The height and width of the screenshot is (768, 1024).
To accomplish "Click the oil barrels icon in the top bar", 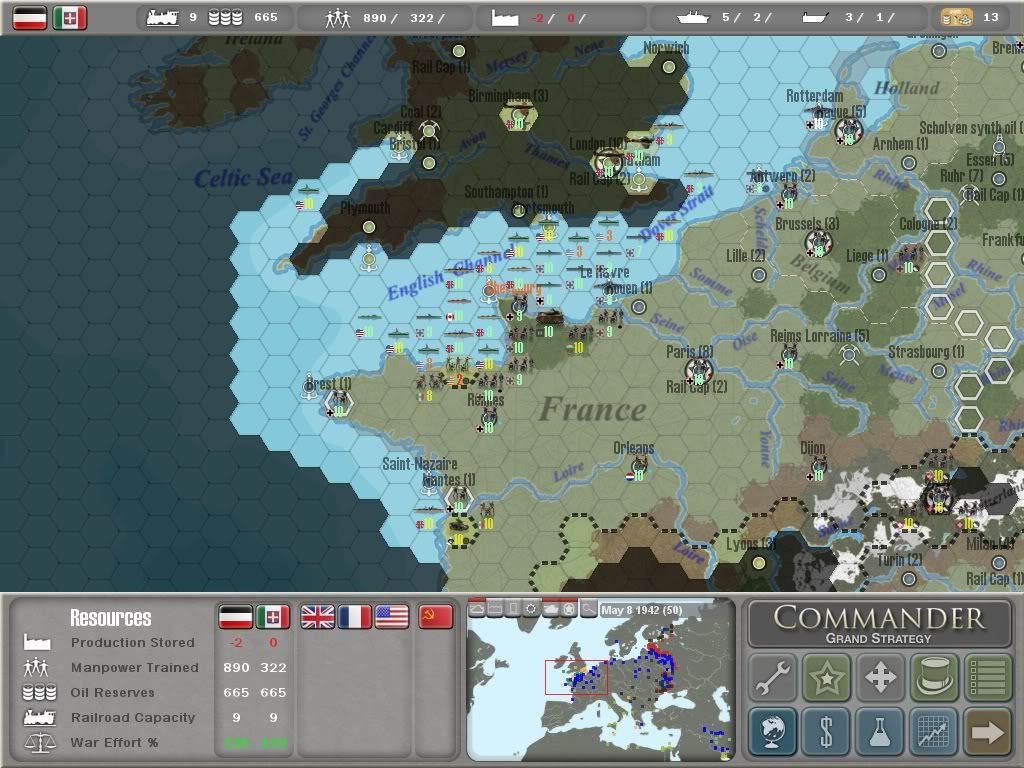I will [225, 18].
